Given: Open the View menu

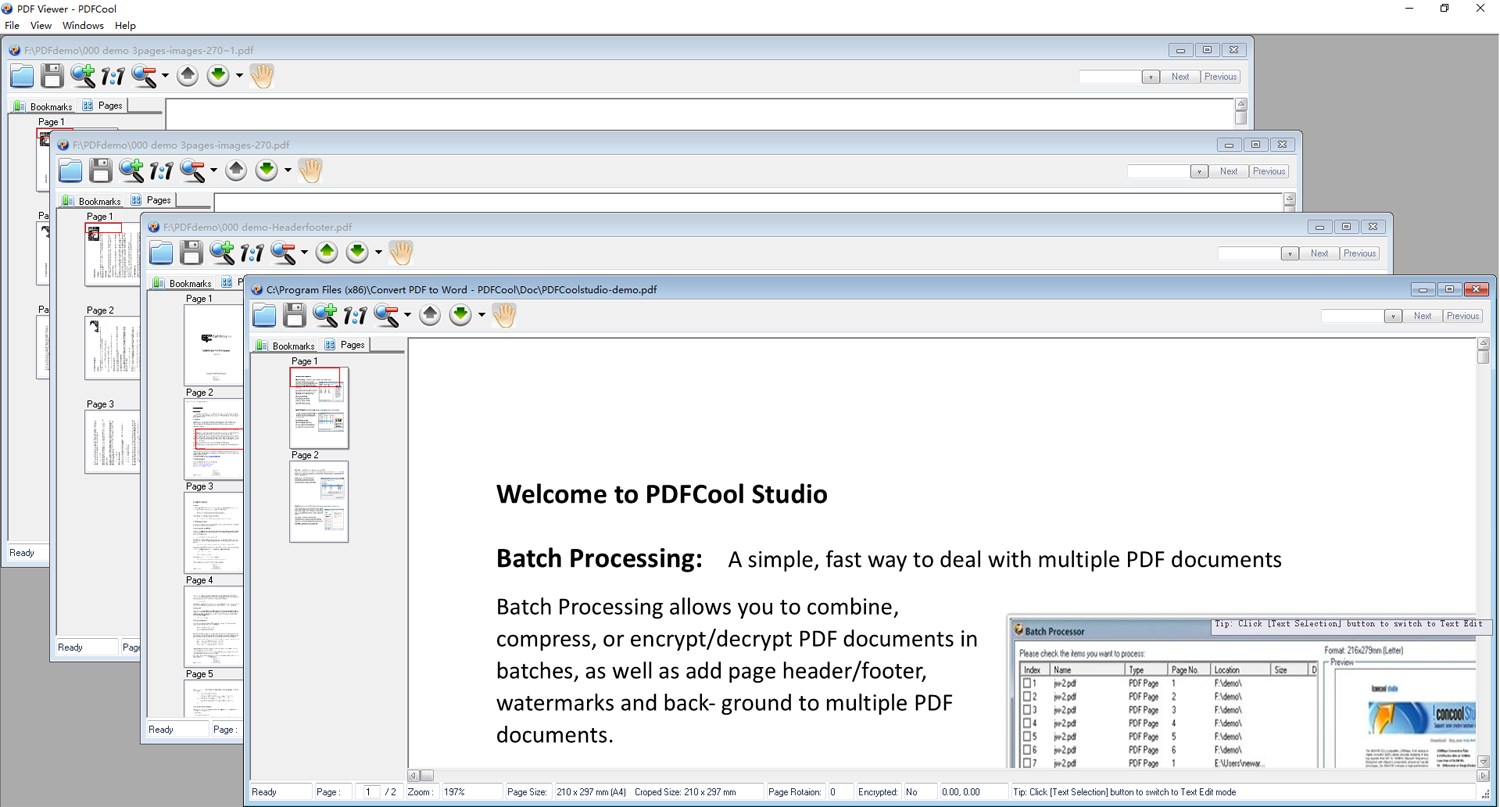Looking at the screenshot, I should pos(41,25).
